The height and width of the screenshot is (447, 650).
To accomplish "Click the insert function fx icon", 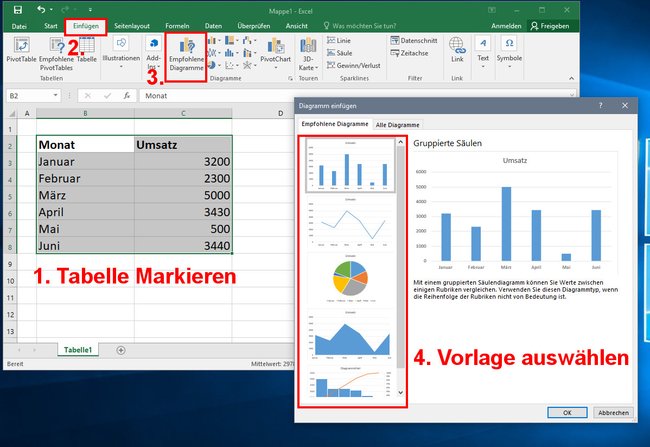I will coord(127,96).
